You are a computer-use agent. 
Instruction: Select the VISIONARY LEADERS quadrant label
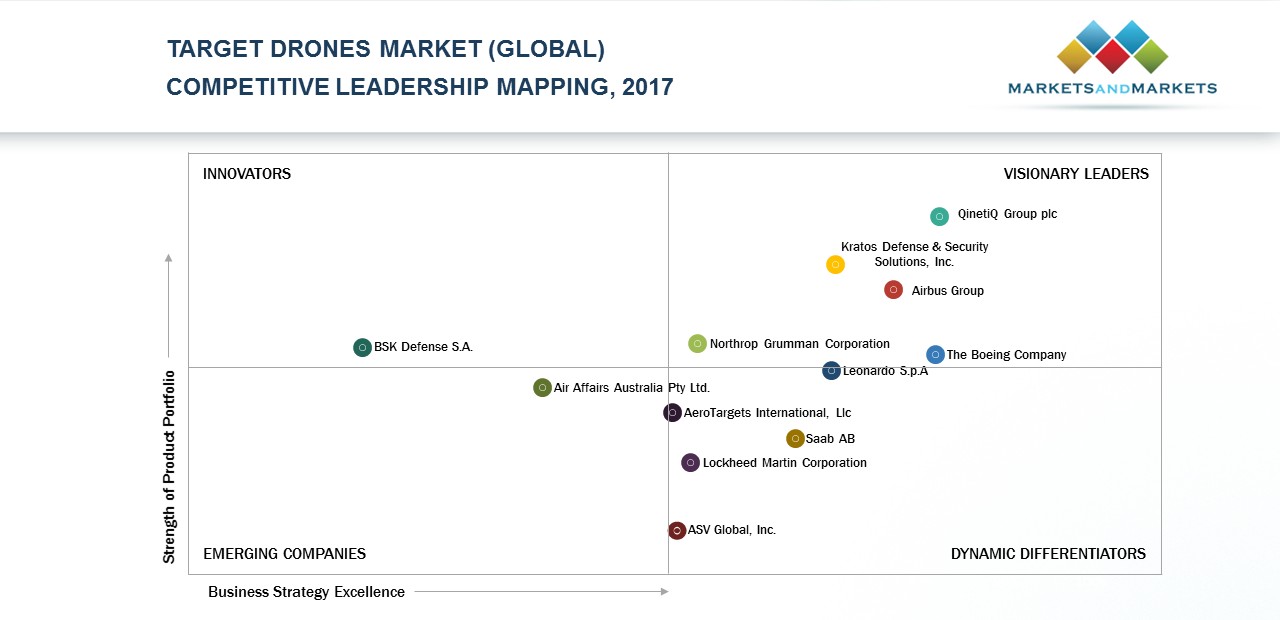(1076, 174)
